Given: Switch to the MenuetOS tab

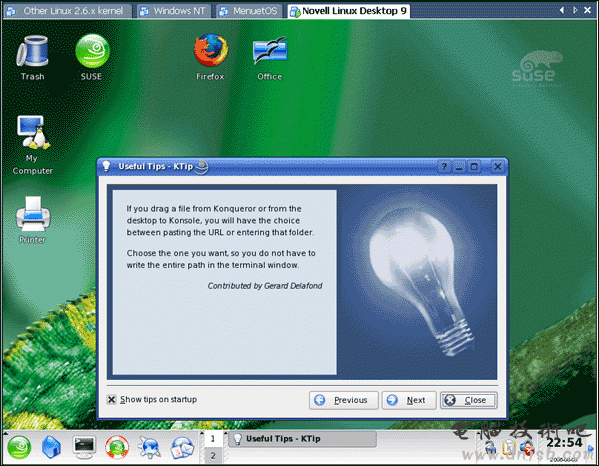Looking at the screenshot, I should click(249, 11).
